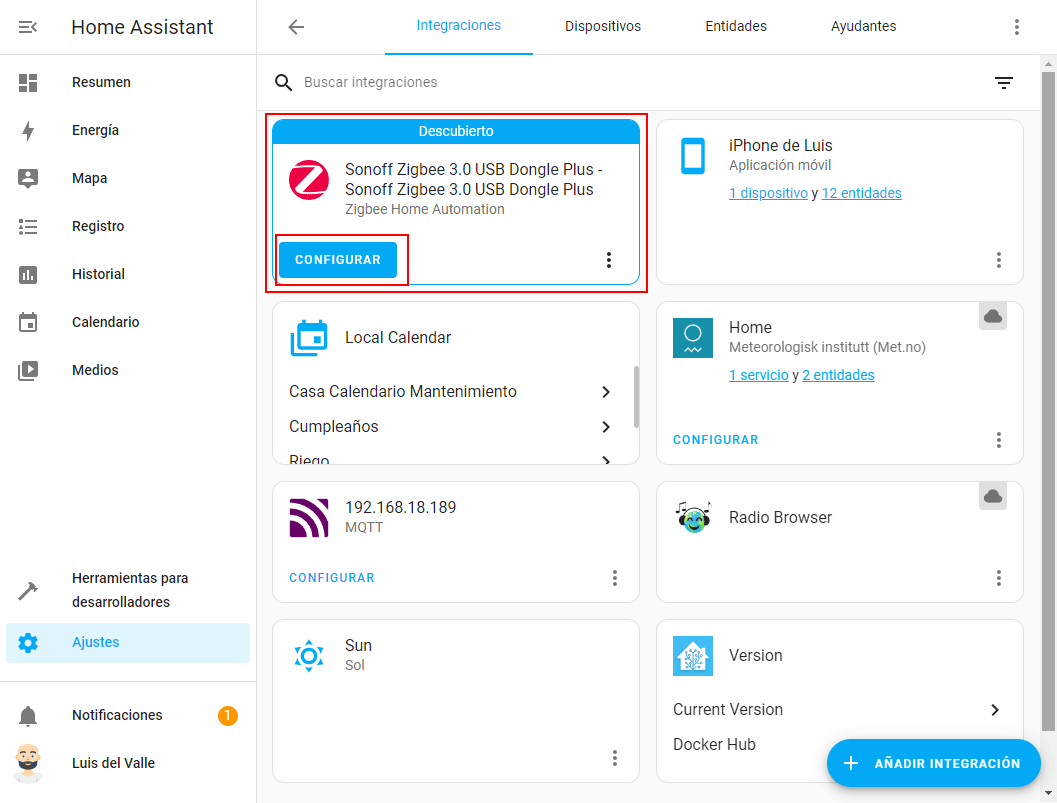The height and width of the screenshot is (803, 1057).
Task: Expand the Cumpleaños calendar entry
Action: pyautogui.click(x=605, y=427)
